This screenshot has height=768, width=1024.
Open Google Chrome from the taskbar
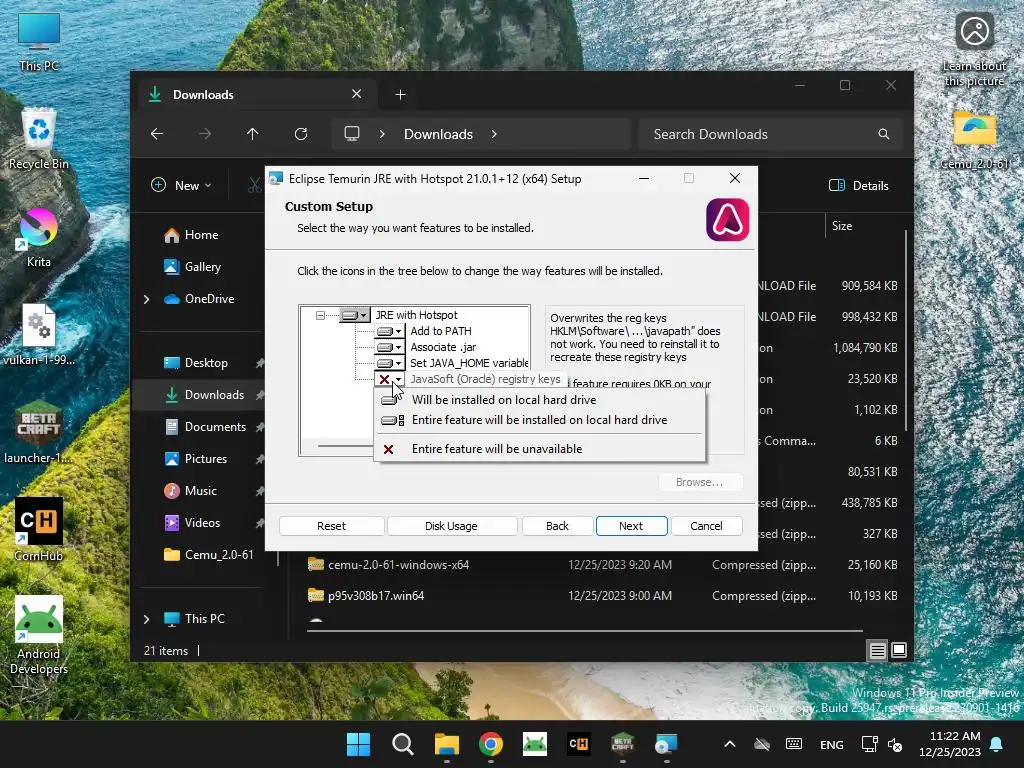[x=491, y=744]
